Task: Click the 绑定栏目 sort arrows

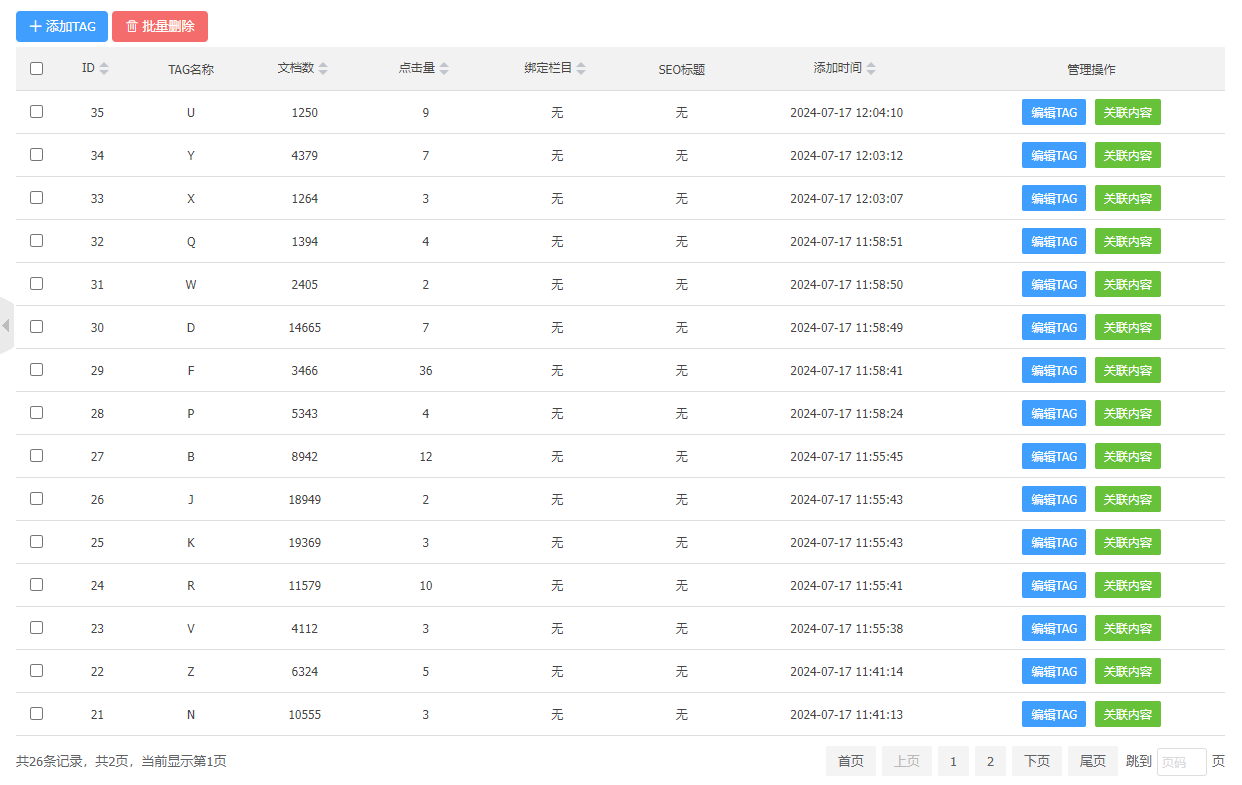Action: (581, 69)
